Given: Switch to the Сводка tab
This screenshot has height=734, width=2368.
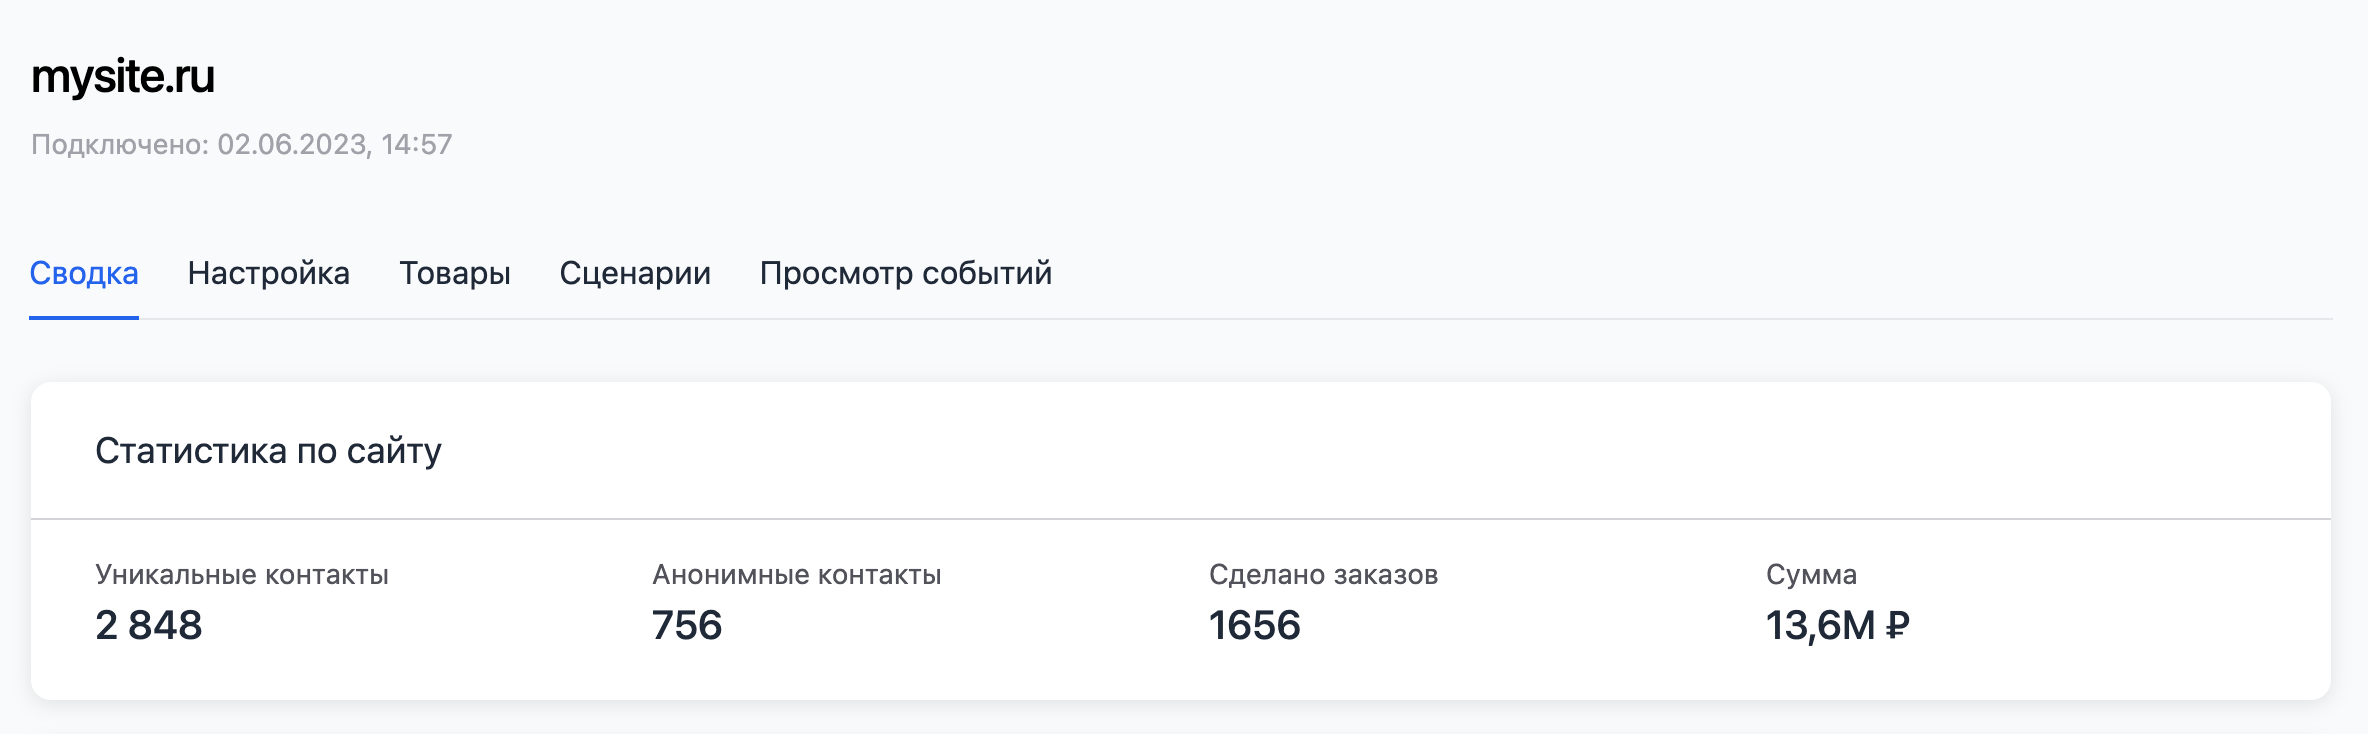Looking at the screenshot, I should click(x=84, y=272).
